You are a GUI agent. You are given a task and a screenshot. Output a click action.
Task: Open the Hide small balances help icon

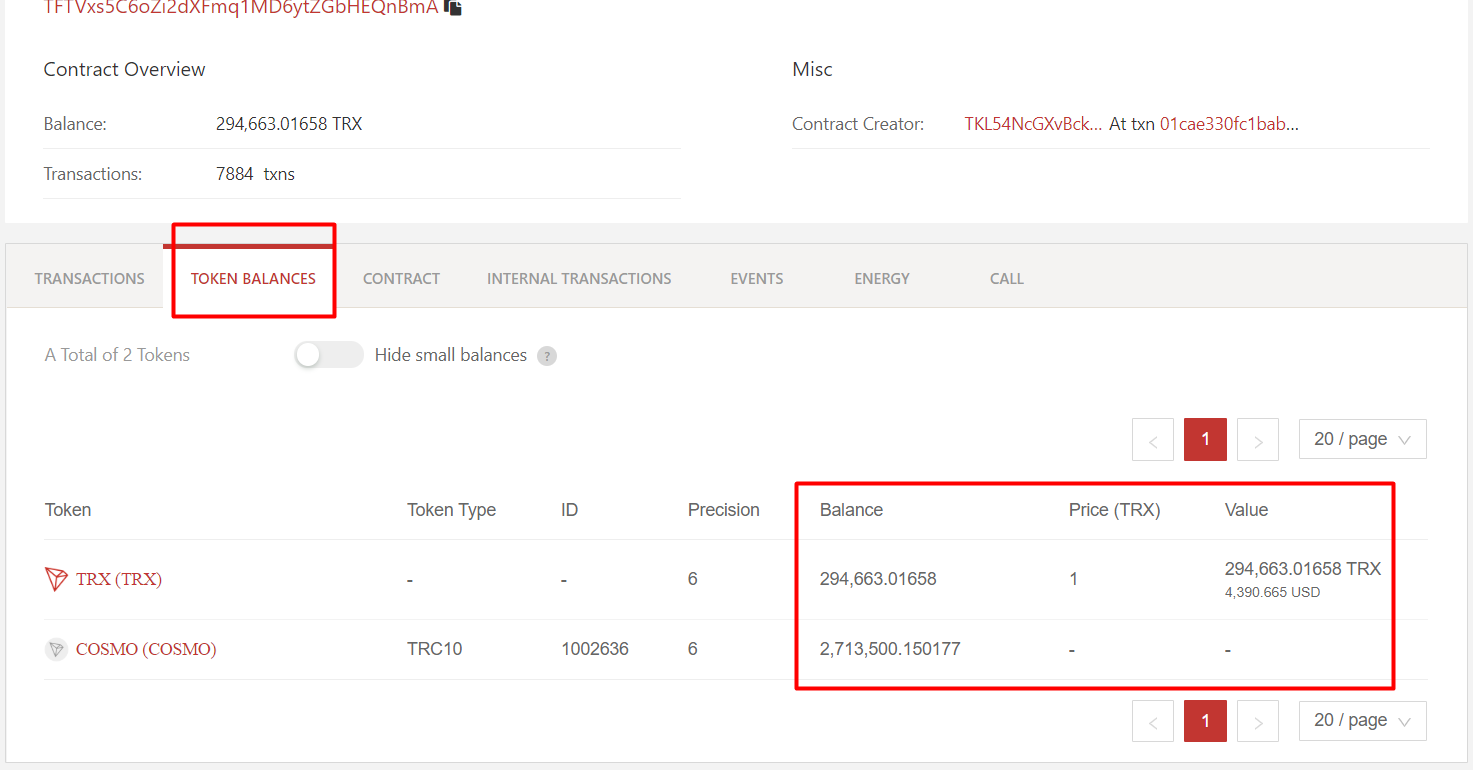[547, 356]
